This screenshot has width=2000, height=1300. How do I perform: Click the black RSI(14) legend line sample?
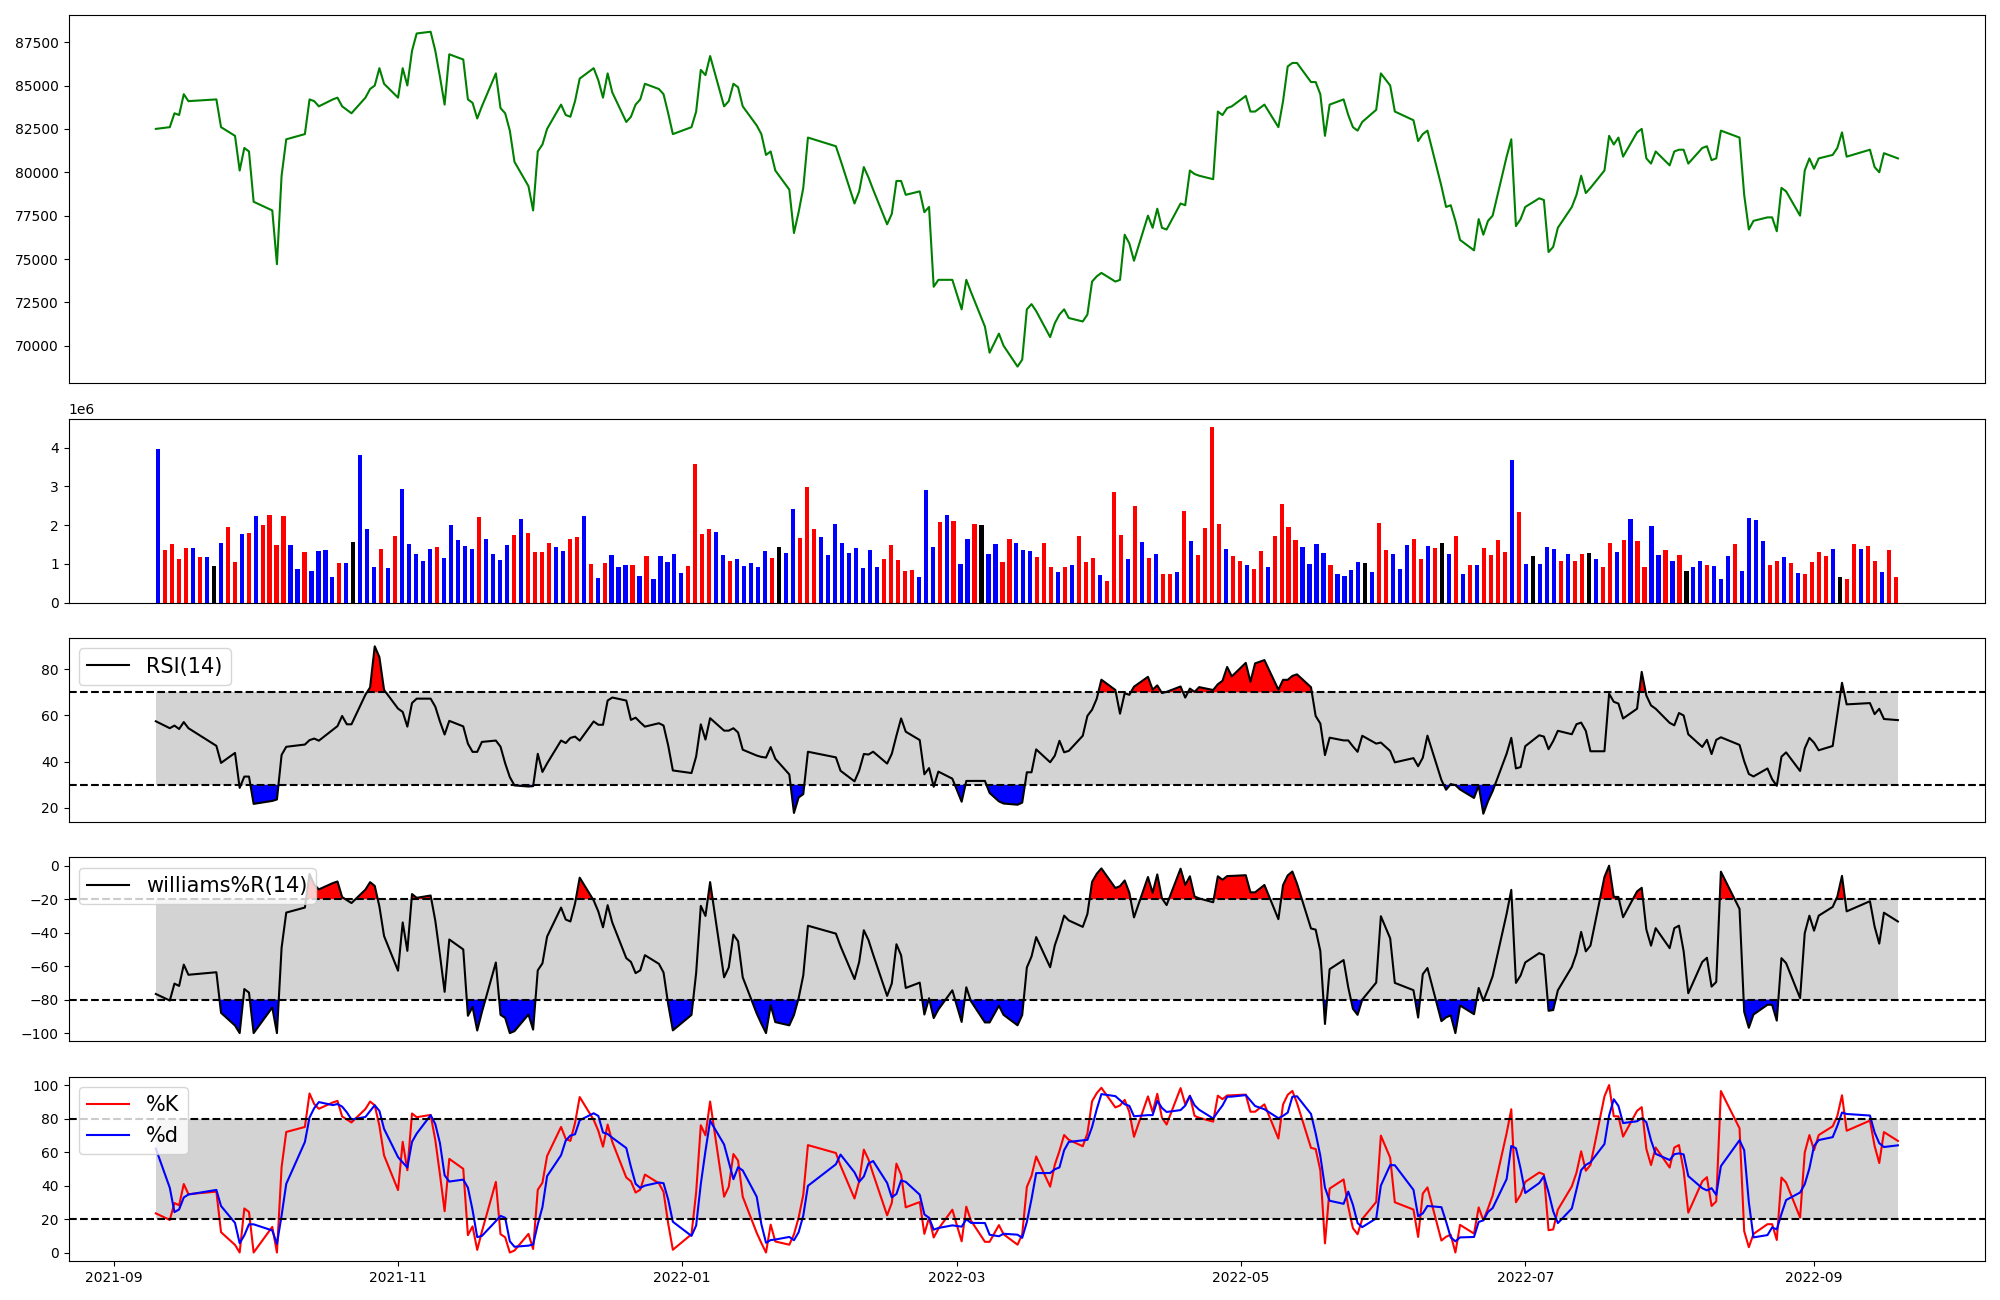[x=109, y=666]
